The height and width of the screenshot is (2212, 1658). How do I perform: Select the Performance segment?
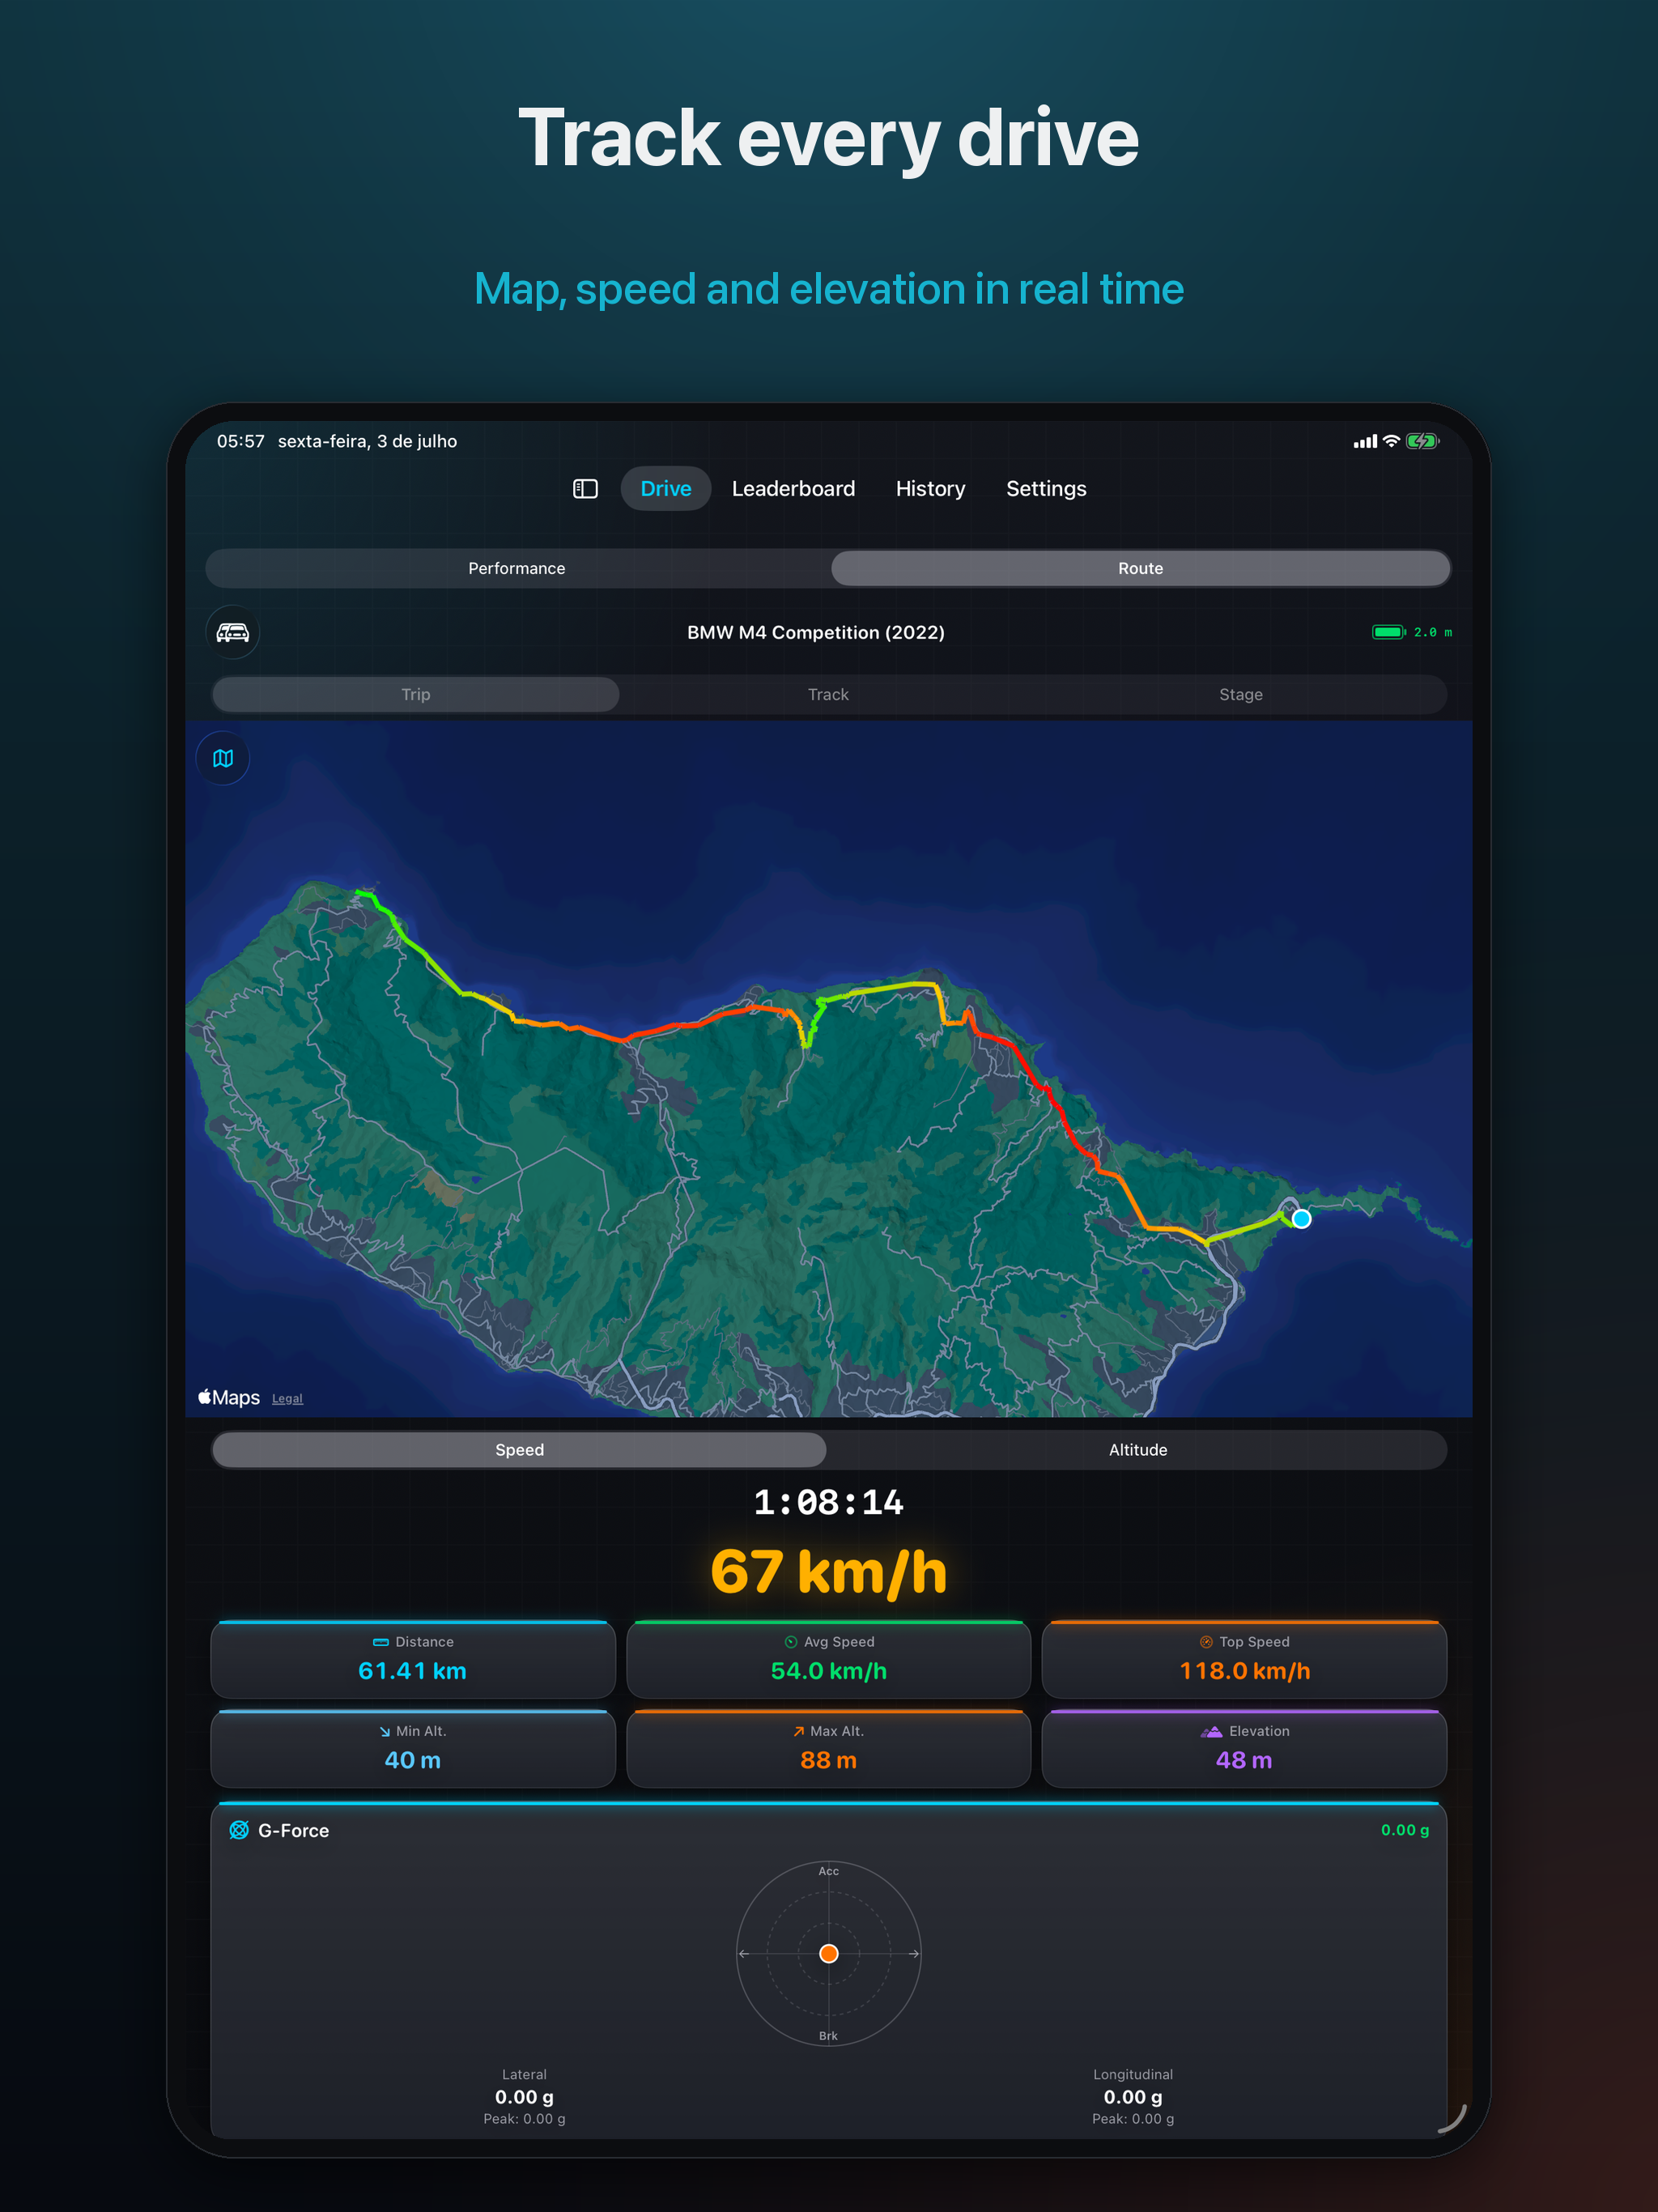517,568
